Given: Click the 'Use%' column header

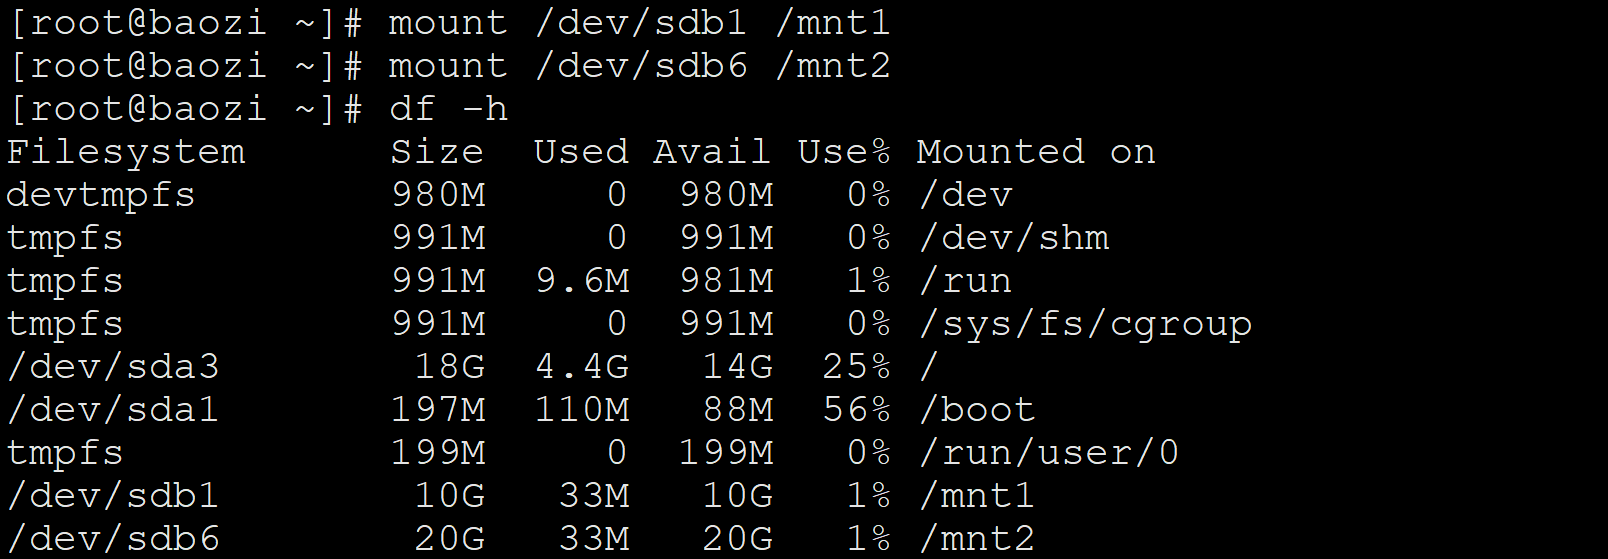Looking at the screenshot, I should coord(844,152).
